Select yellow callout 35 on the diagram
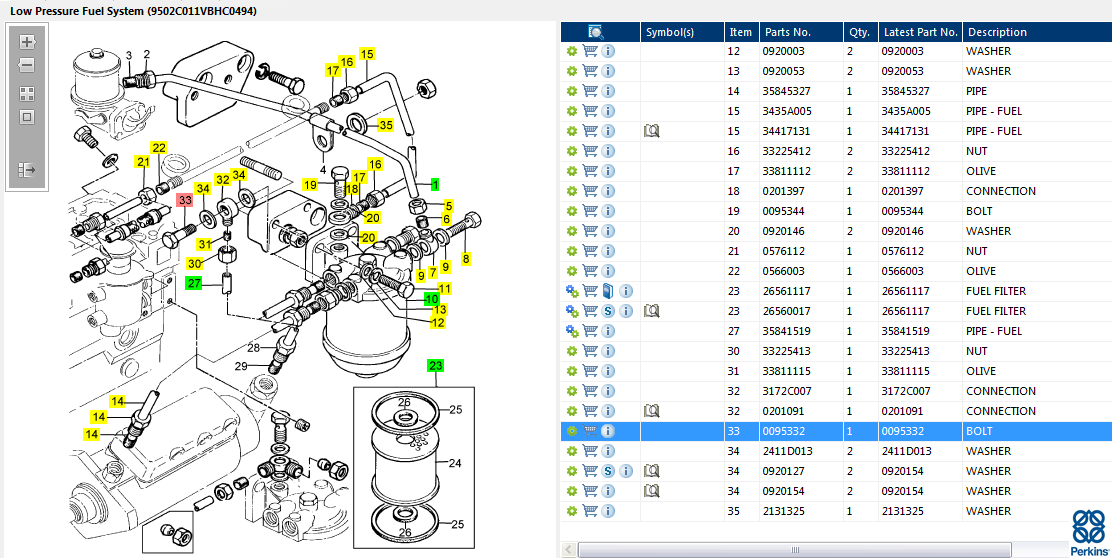Screen dimensions: 1112x558 pos(385,125)
